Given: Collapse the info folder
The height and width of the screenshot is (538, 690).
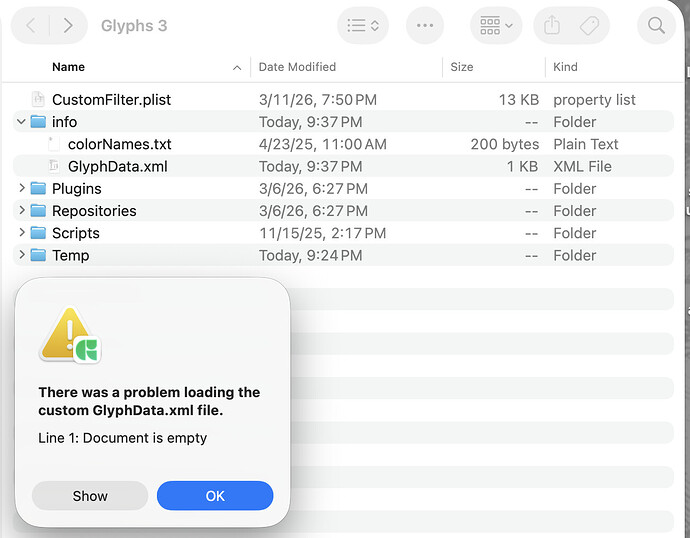Looking at the screenshot, I should pos(21,121).
